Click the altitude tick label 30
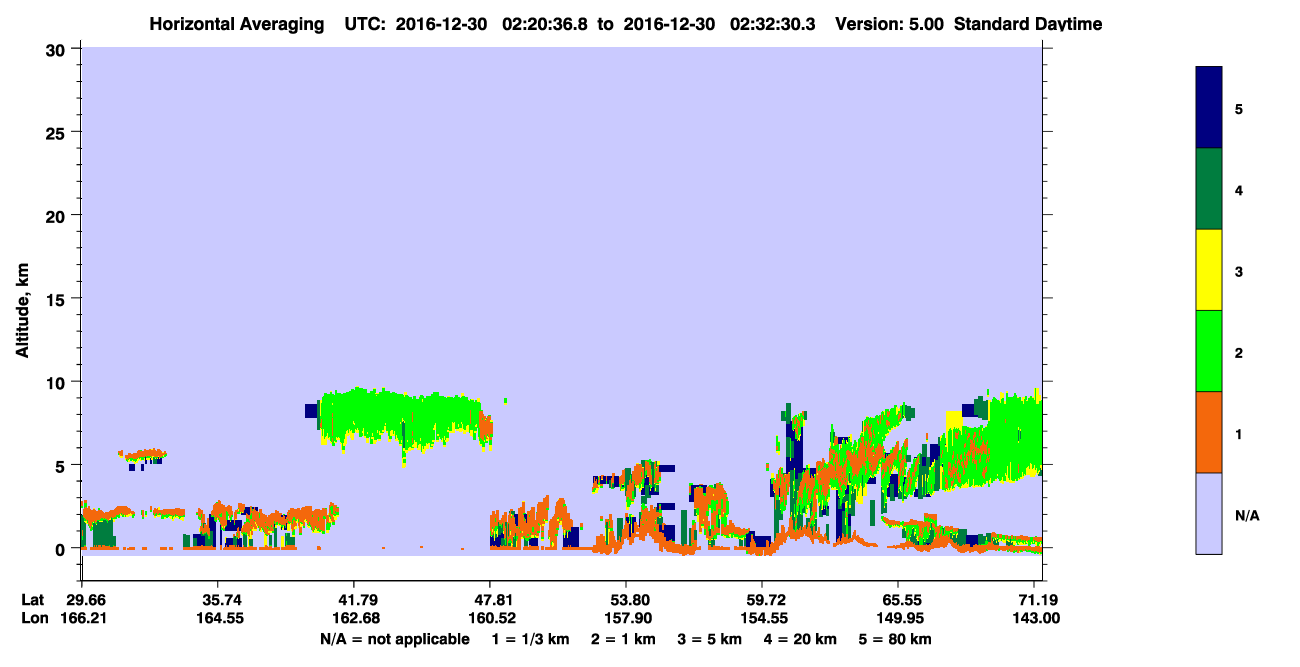The image size is (1300, 667). [x=58, y=49]
